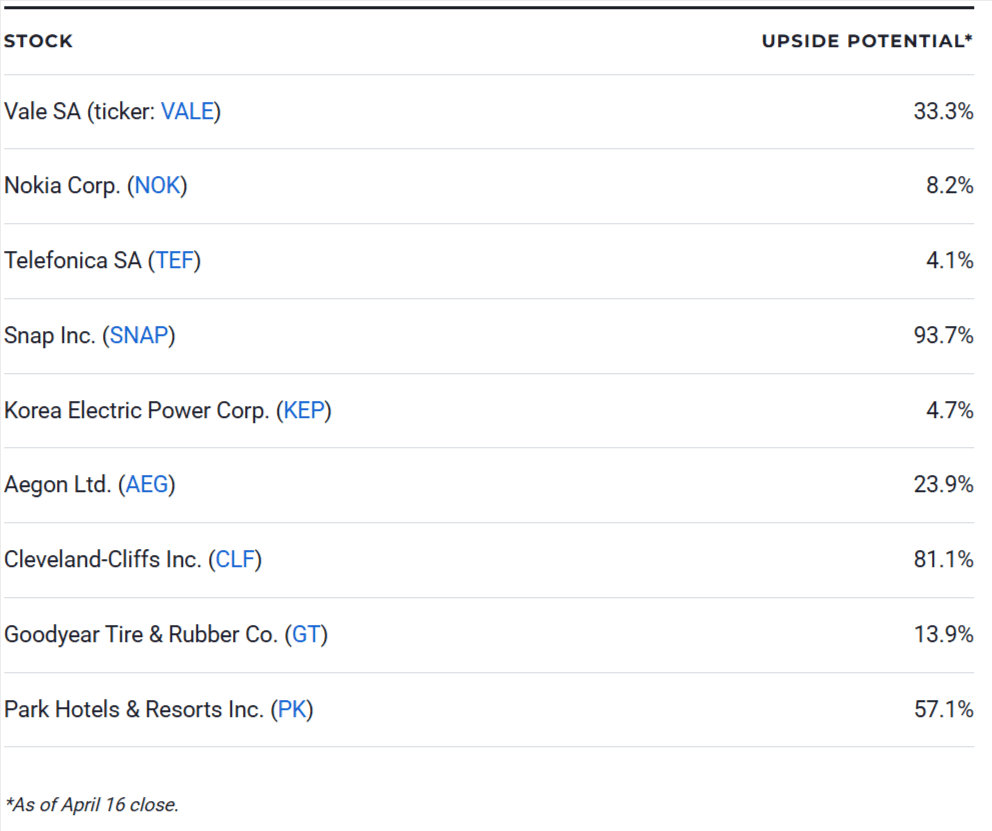992x831 pixels.
Task: Open the TEF ticker link
Action: [x=174, y=261]
